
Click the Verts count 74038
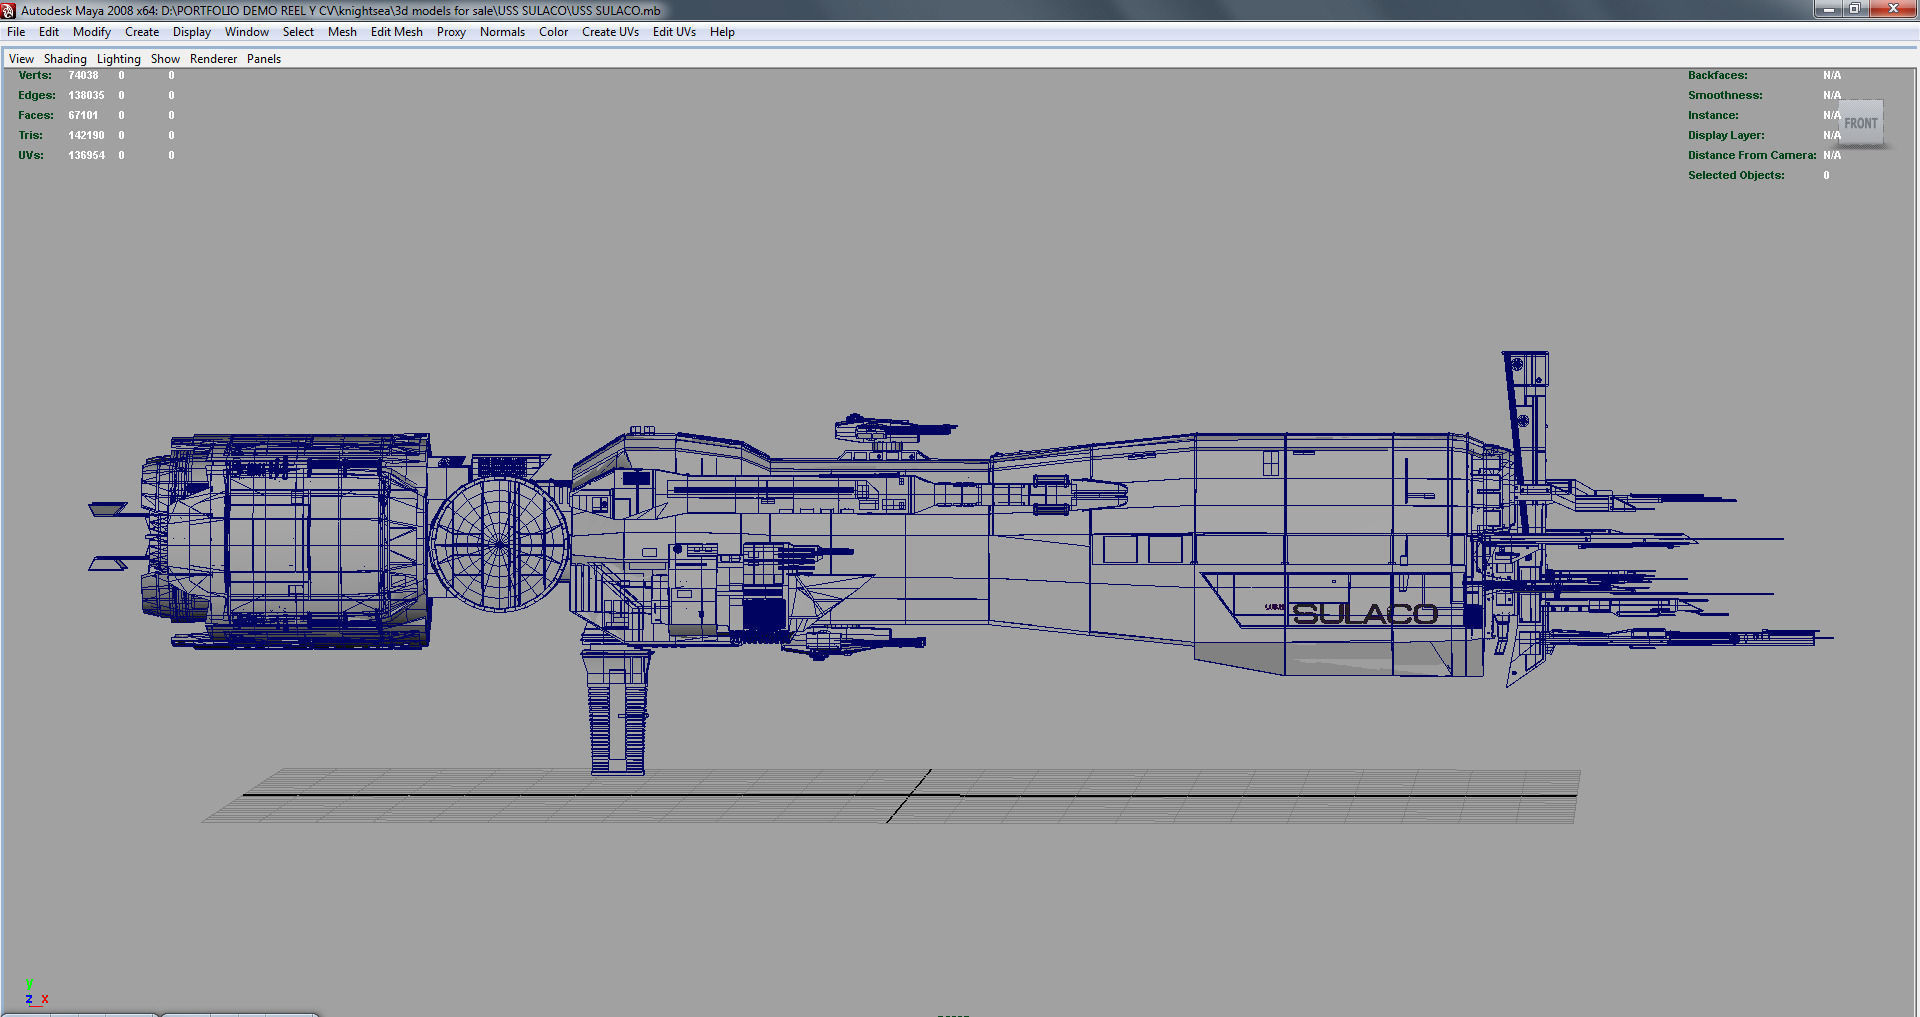click(83, 75)
